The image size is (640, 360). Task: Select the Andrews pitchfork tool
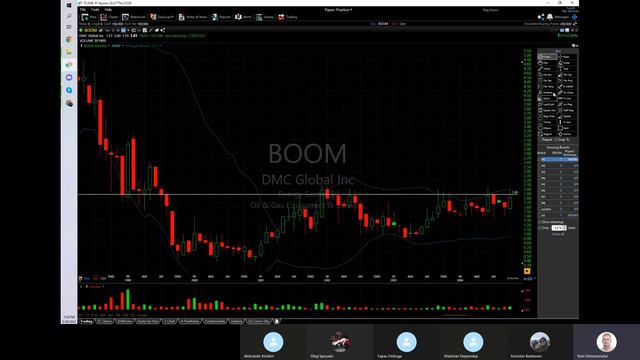pos(547,93)
